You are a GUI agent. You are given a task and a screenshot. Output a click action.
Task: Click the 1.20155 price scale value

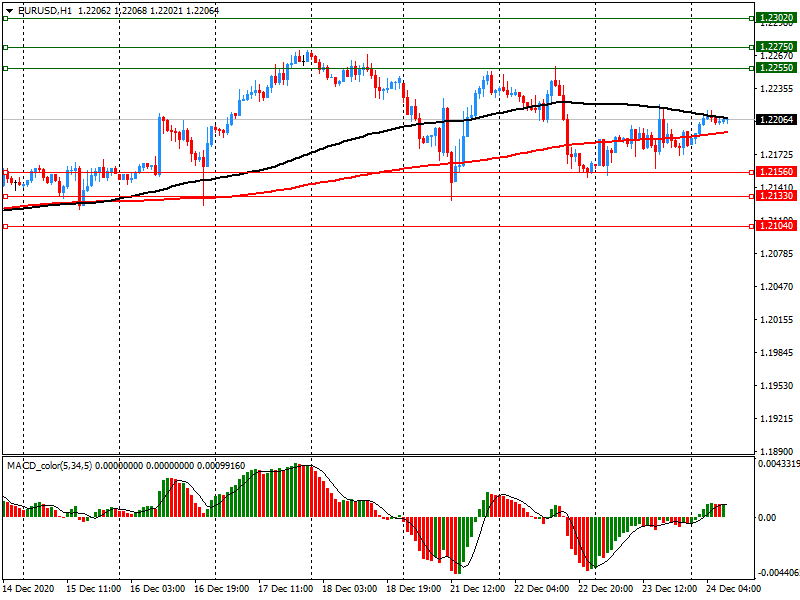[x=777, y=320]
